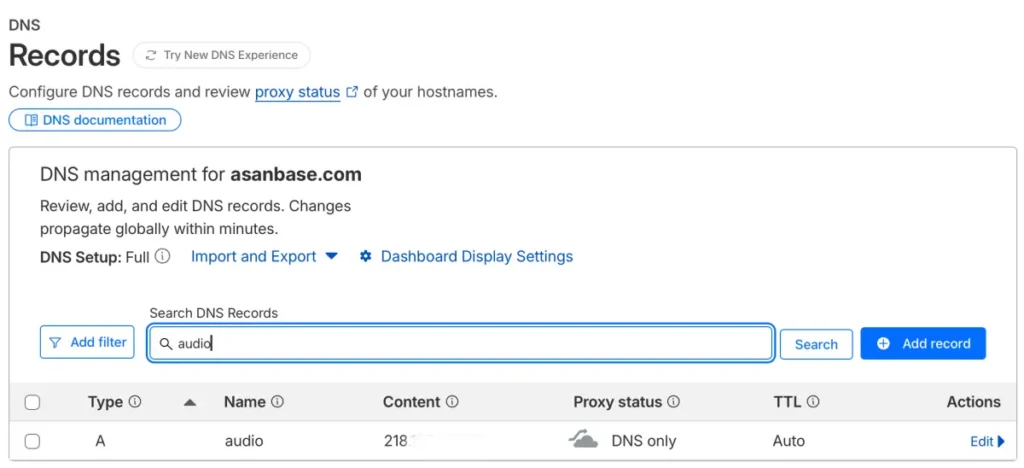Click the audio name cell
Screen dimensions: 1024x468
click(x=244, y=441)
